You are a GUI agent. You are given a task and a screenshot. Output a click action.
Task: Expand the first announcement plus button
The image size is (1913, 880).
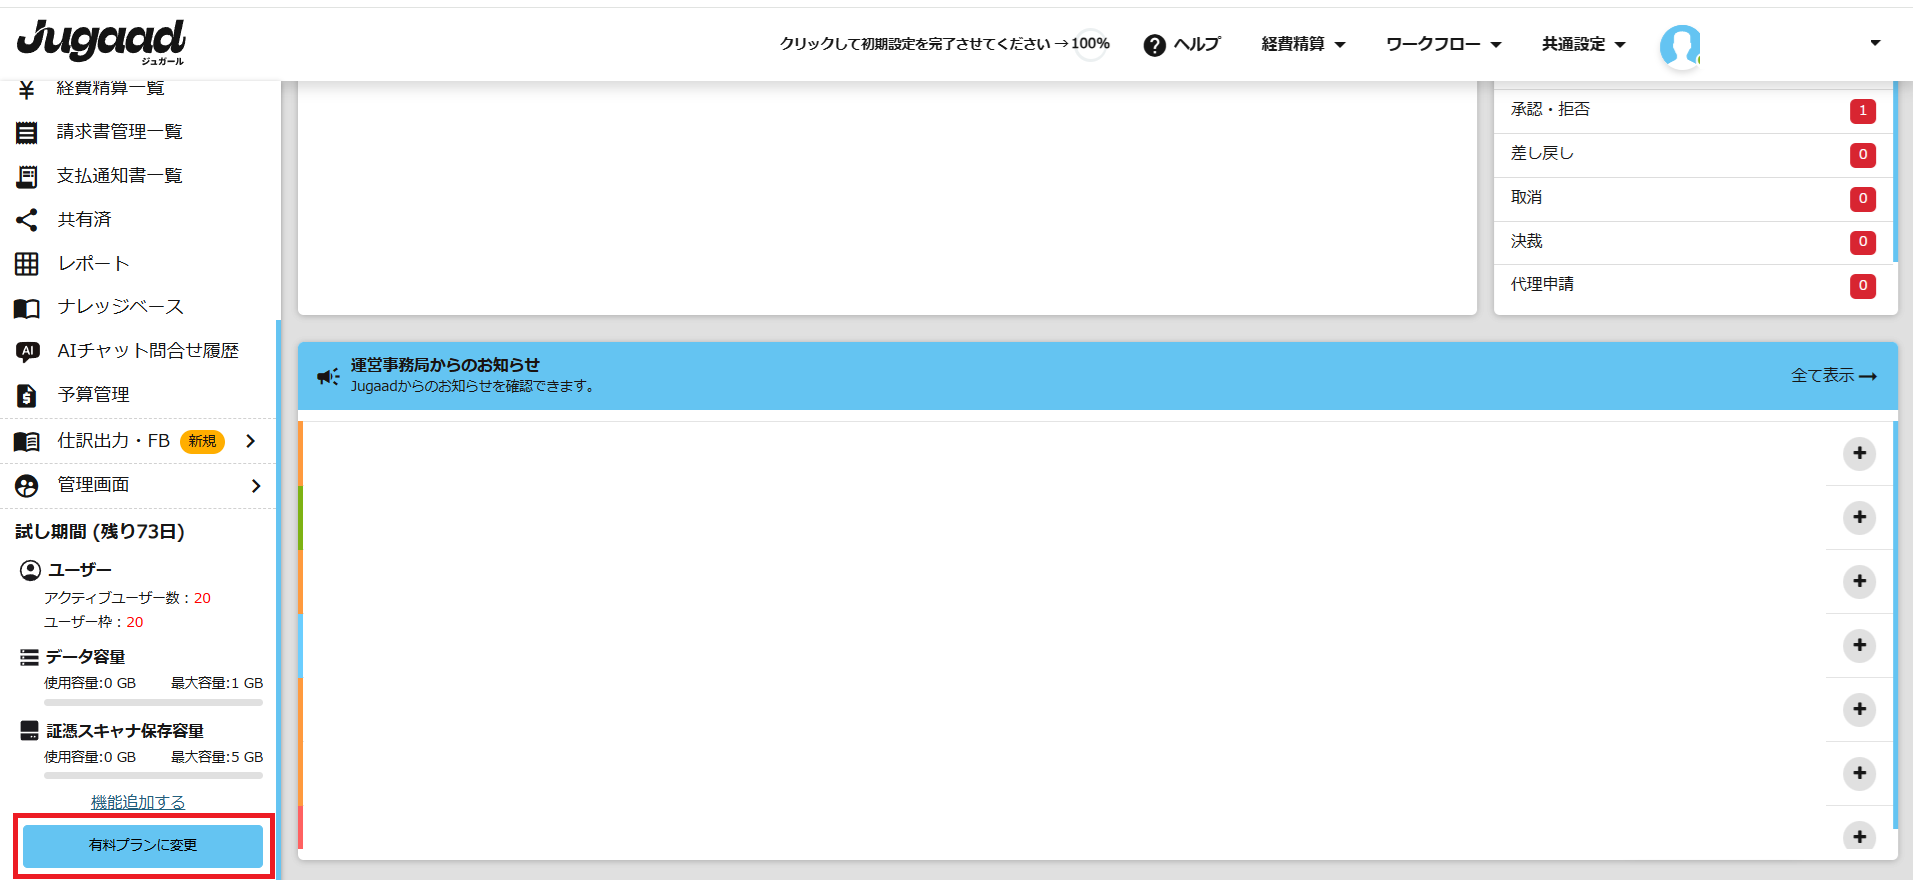(x=1859, y=453)
